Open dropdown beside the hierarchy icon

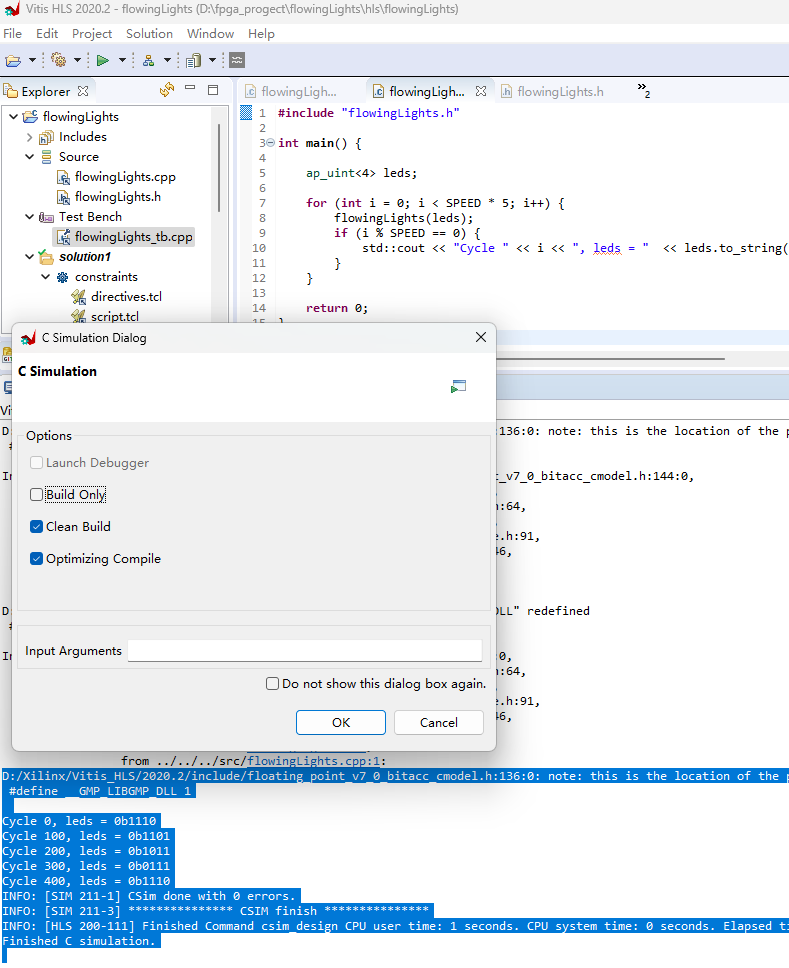click(x=167, y=60)
